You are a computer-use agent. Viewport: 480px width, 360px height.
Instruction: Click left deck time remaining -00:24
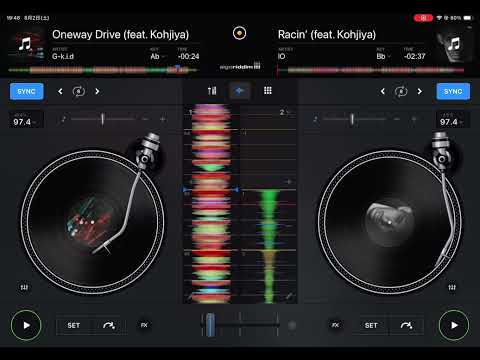tap(188, 56)
